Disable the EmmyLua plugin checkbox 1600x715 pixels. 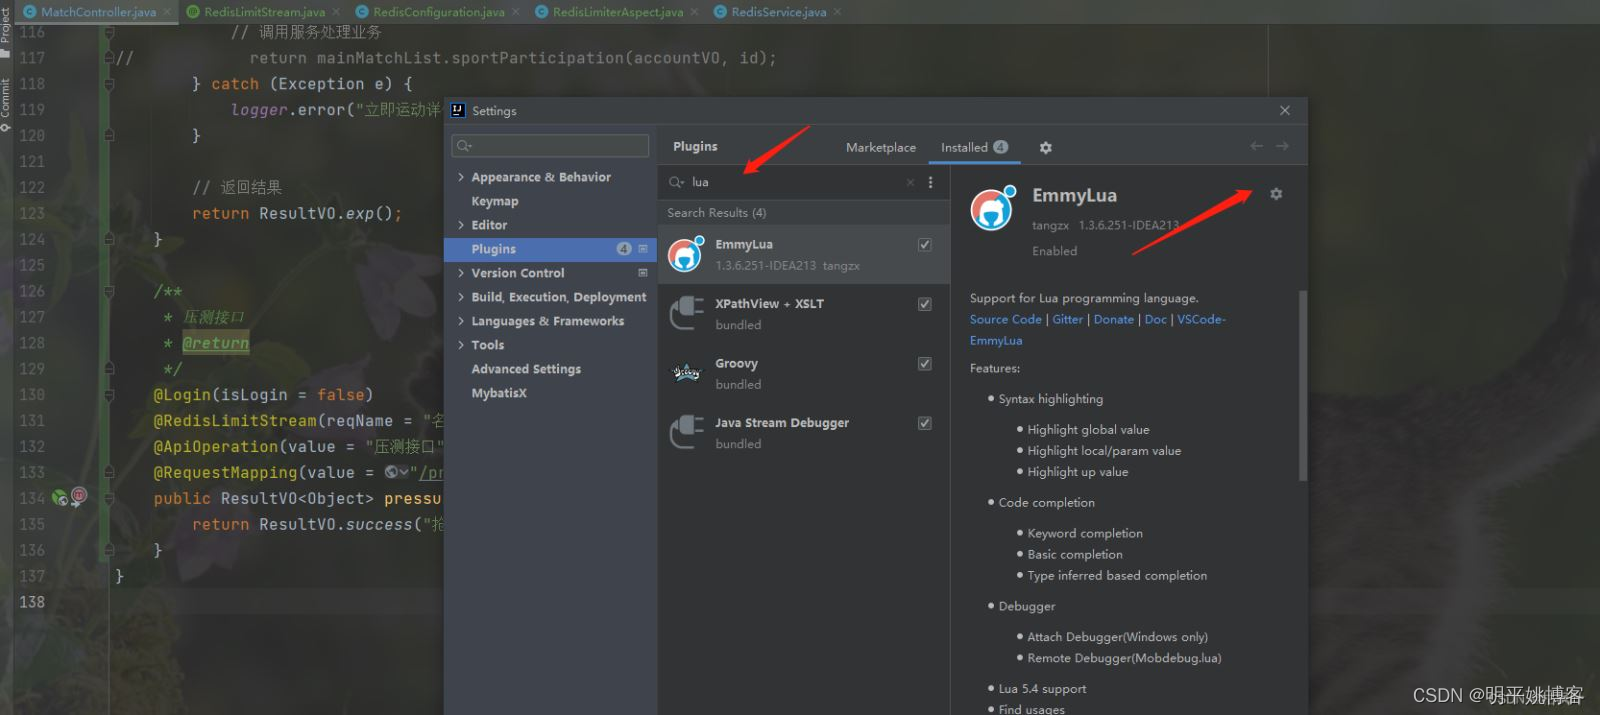point(925,244)
